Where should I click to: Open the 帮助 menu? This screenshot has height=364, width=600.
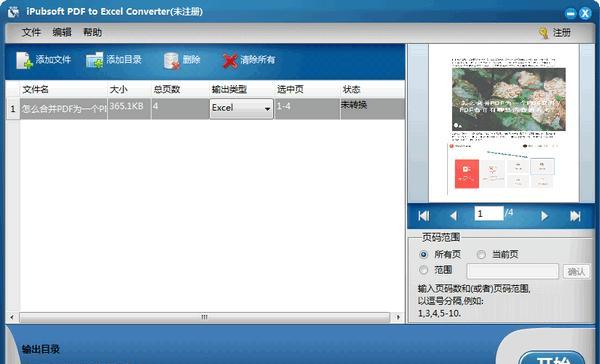point(93,33)
